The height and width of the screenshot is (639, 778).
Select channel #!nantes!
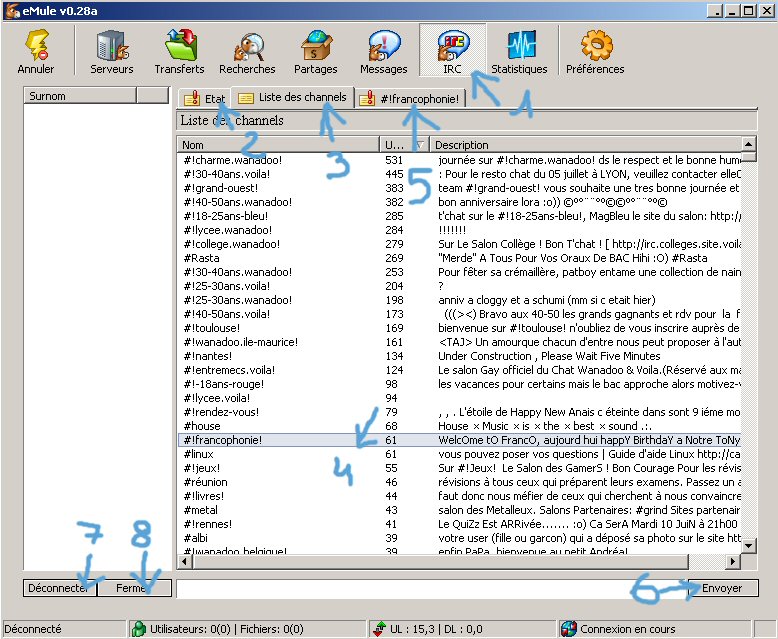click(459, 356)
